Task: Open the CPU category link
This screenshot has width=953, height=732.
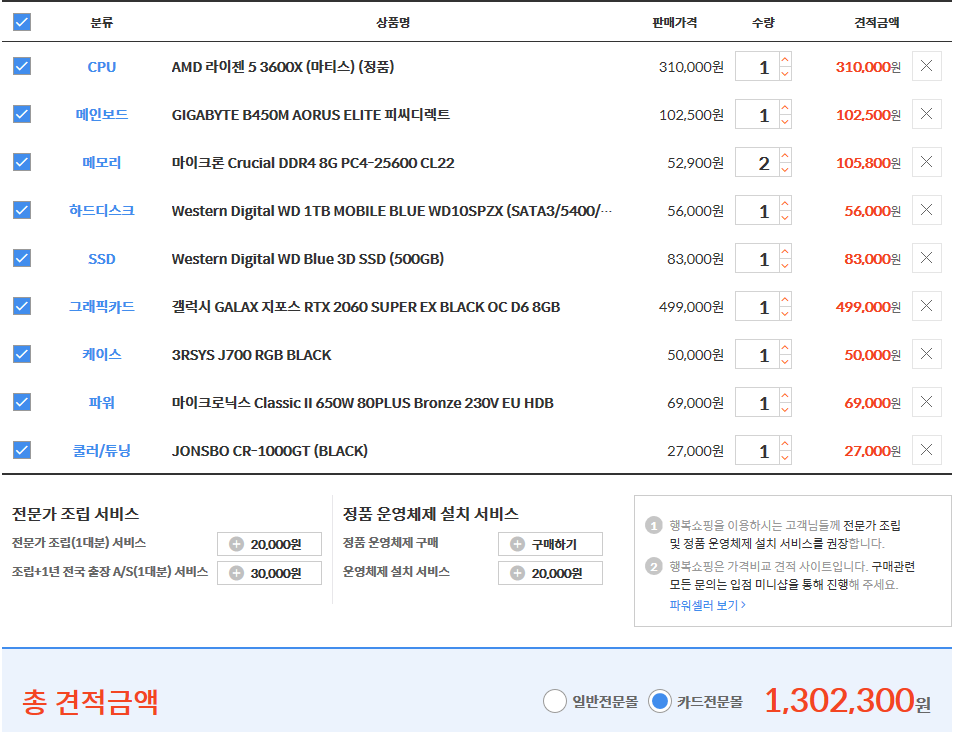Action: pos(101,67)
